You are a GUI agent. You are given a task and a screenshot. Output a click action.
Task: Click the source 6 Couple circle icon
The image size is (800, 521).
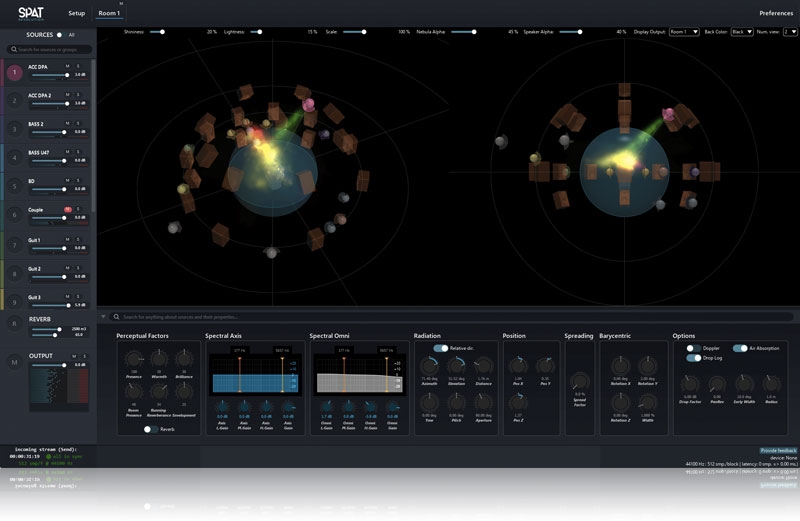(14, 215)
